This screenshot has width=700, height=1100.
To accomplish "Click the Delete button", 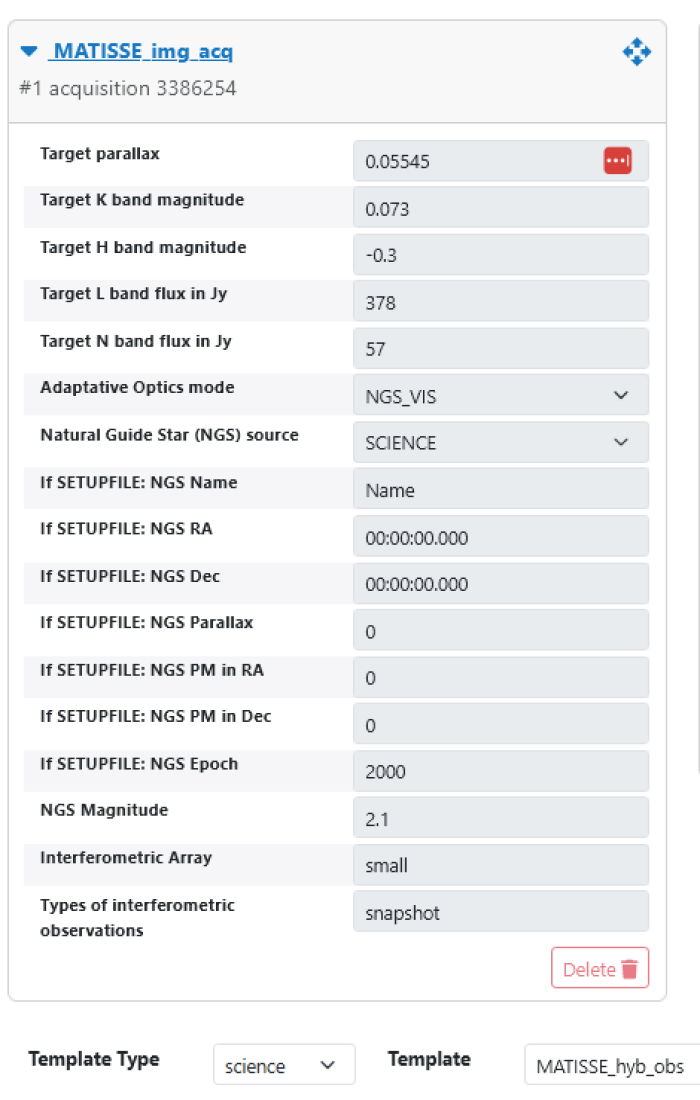I will [600, 968].
